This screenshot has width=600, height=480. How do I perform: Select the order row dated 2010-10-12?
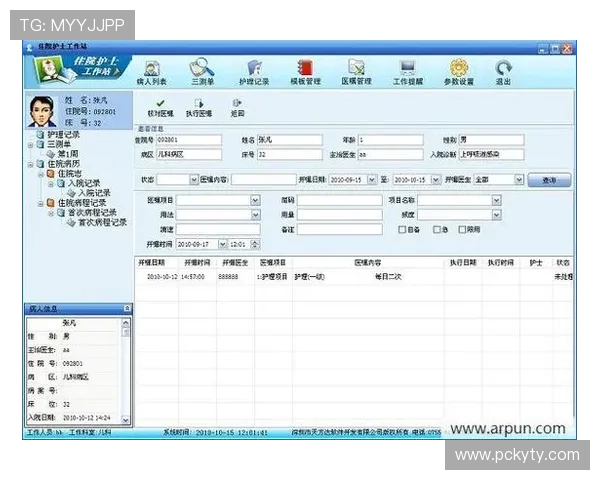coord(354,276)
